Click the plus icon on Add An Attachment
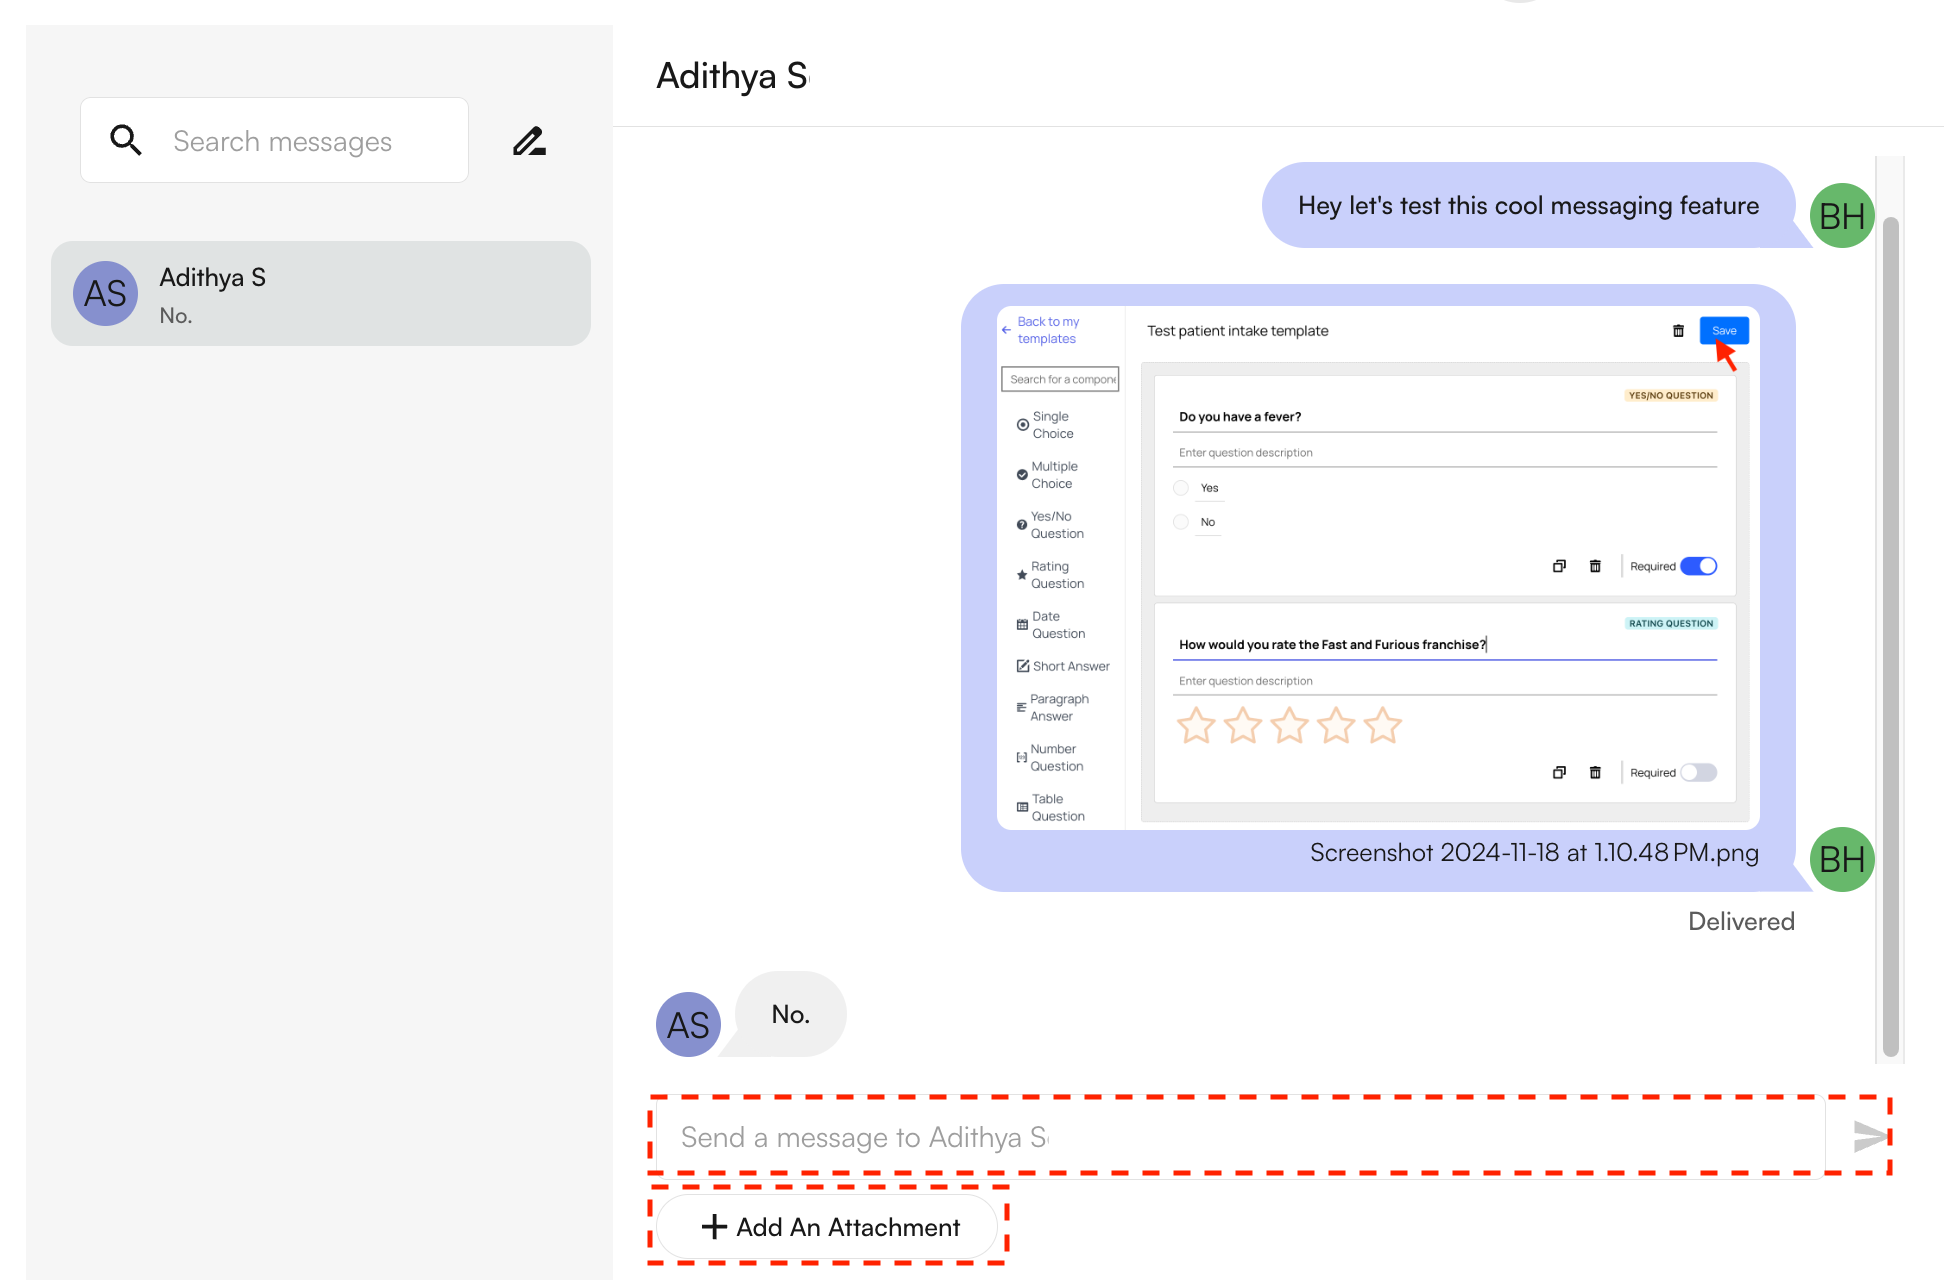The width and height of the screenshot is (1944, 1280). 714,1227
